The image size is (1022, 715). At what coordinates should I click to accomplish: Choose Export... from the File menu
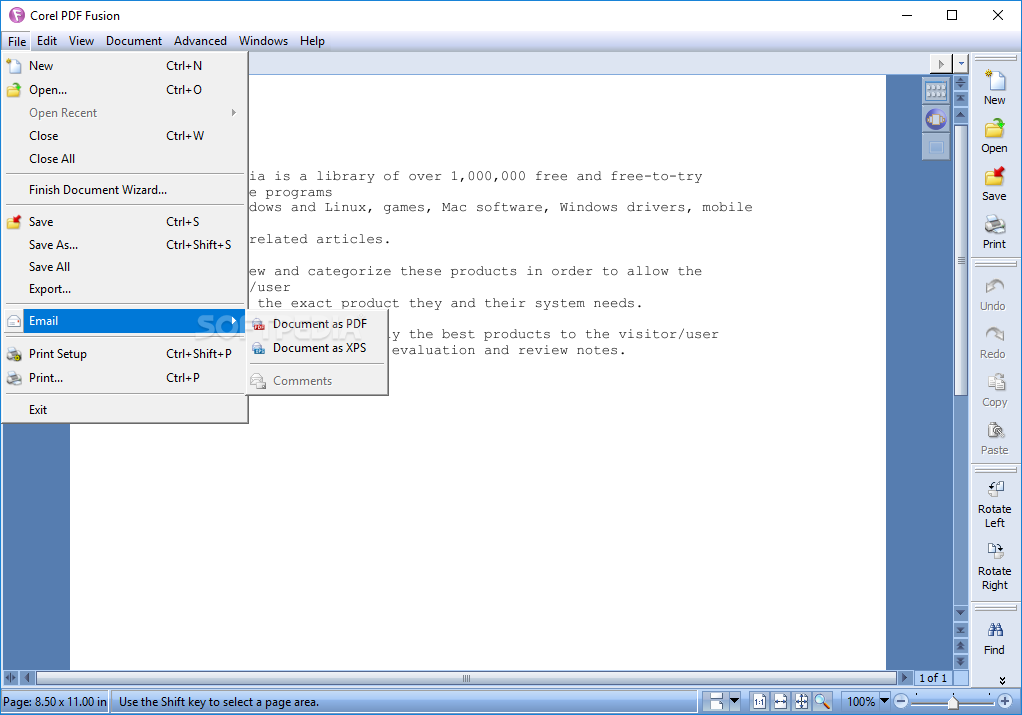124,289
